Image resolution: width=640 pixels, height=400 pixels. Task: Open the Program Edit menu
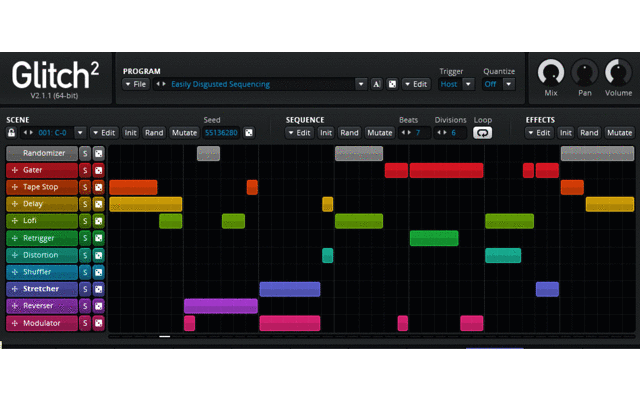tap(416, 84)
